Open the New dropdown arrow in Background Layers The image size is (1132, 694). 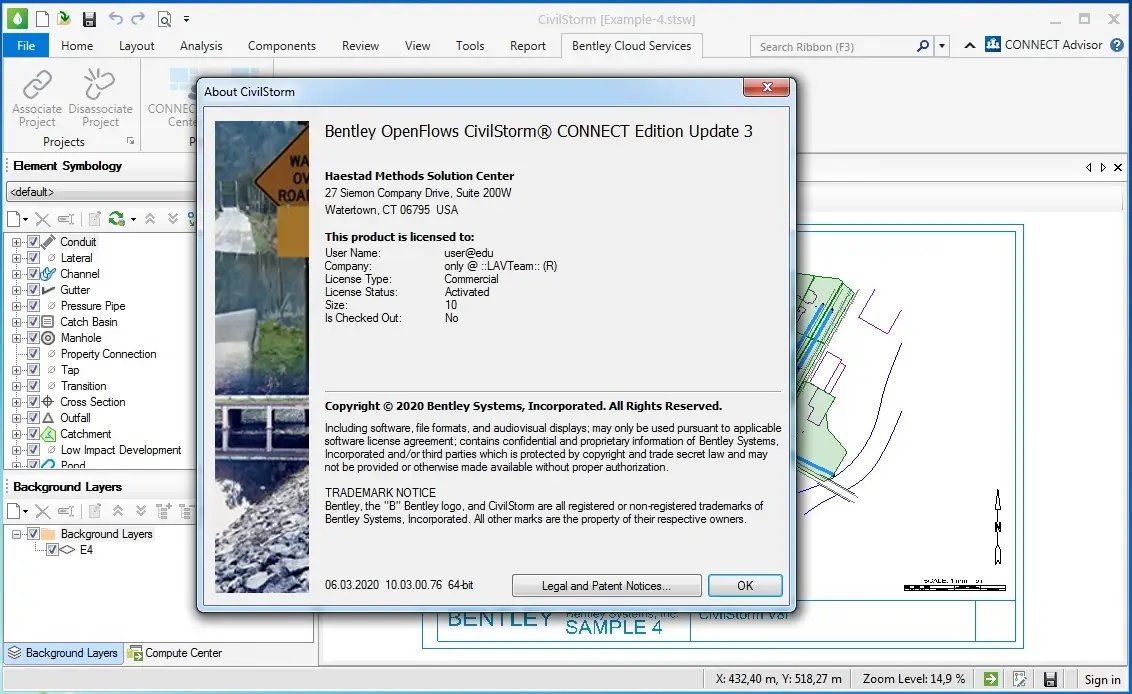pos(25,512)
